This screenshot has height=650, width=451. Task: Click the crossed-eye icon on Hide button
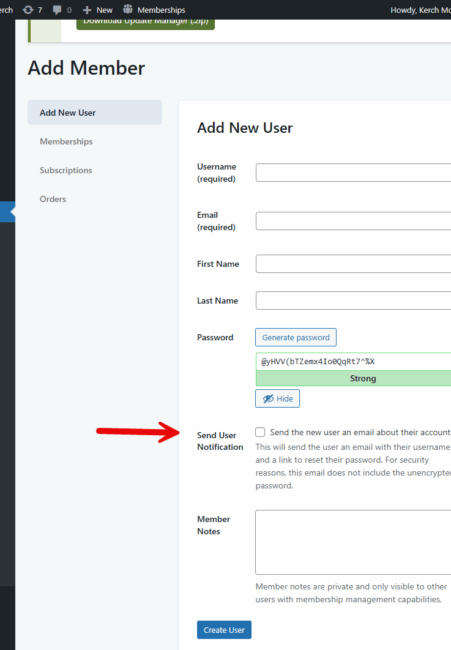(268, 398)
